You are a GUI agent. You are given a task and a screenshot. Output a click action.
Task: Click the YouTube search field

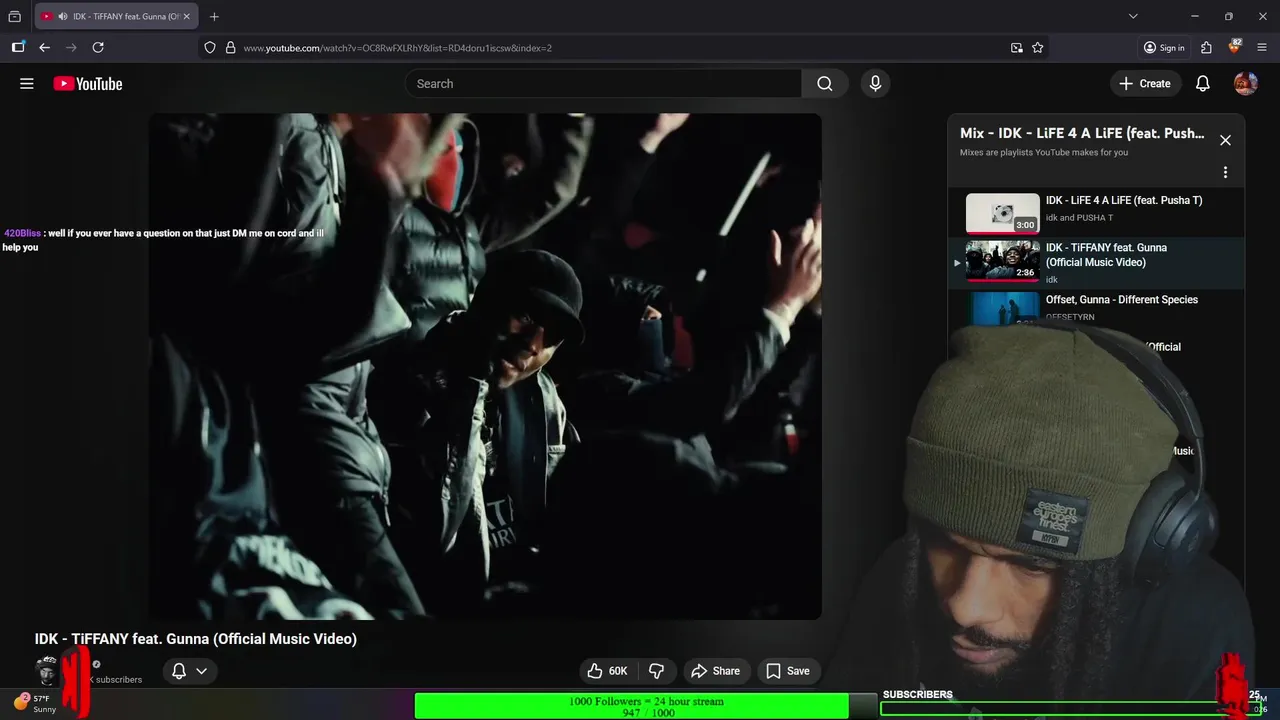603,84
